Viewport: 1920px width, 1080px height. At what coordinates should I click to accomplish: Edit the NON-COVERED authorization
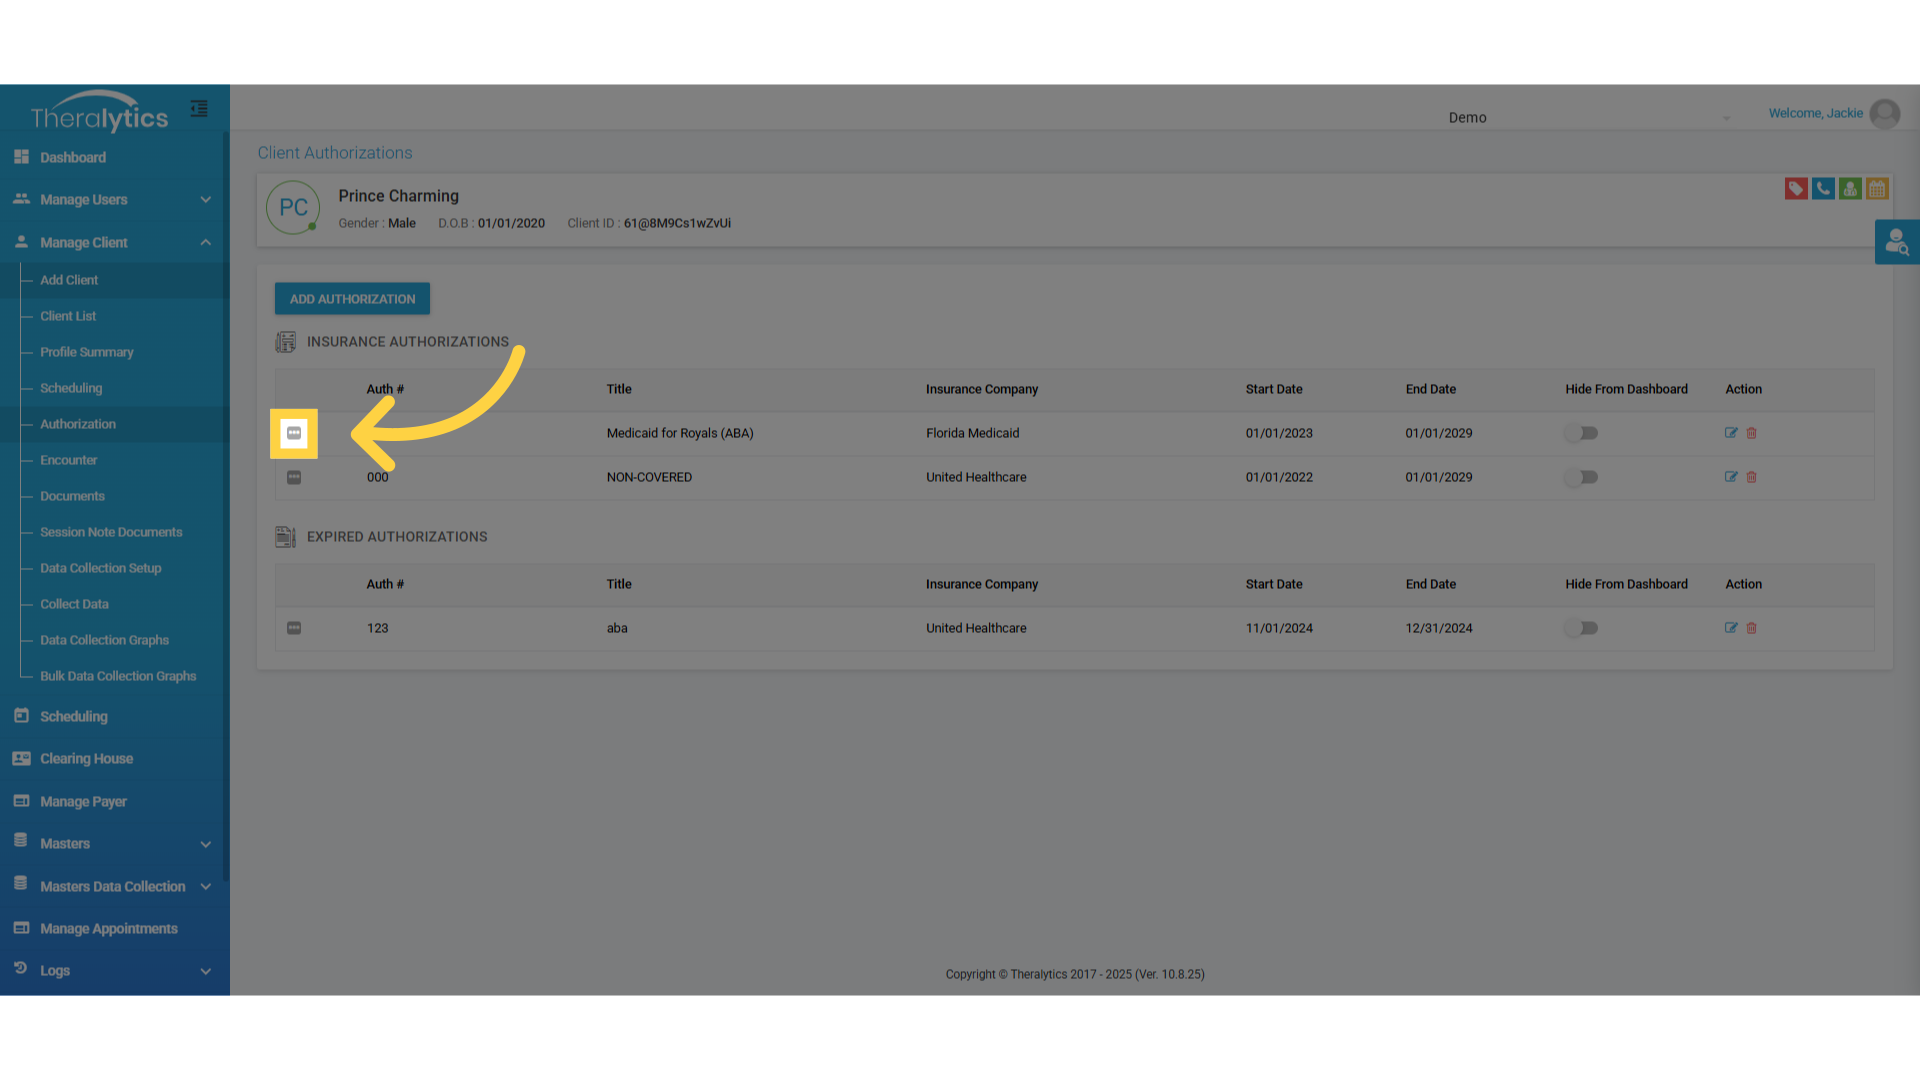pos(1731,477)
